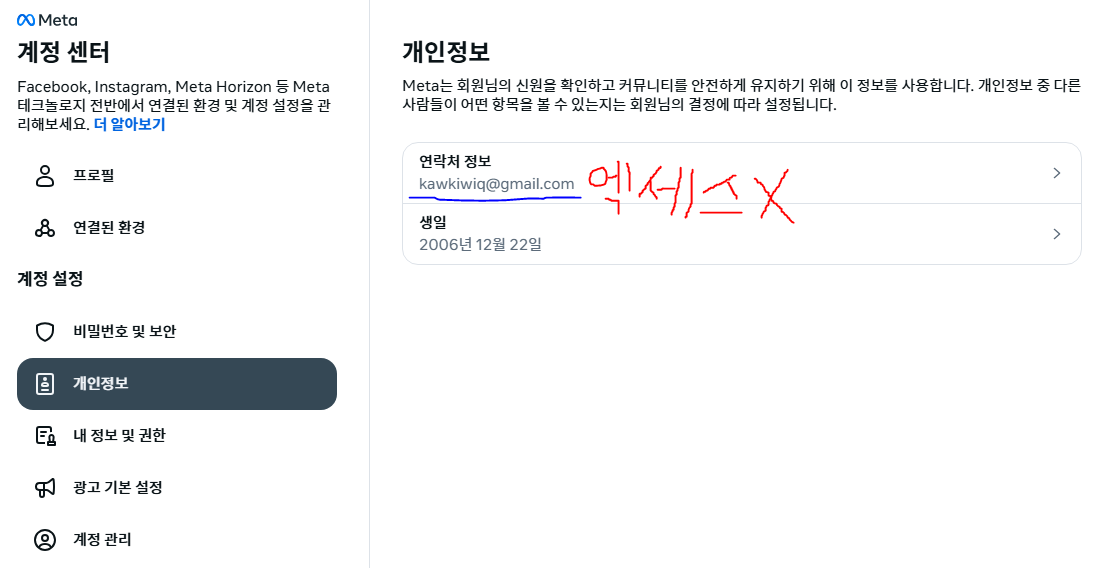Open the 더 알아보기 link
Screen dimensions: 1119x568
coord(129,124)
